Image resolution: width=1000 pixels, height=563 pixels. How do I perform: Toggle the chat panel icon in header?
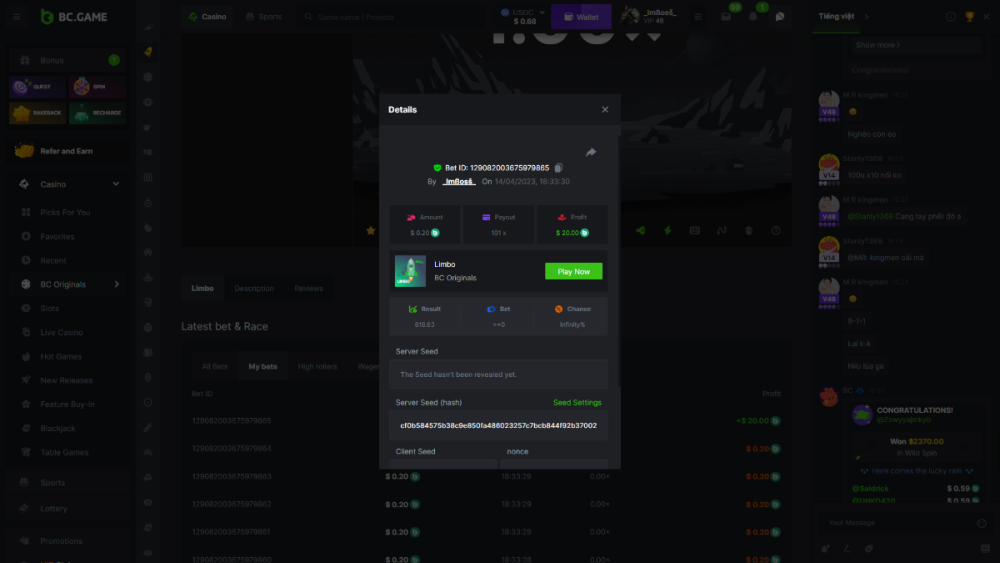point(780,17)
